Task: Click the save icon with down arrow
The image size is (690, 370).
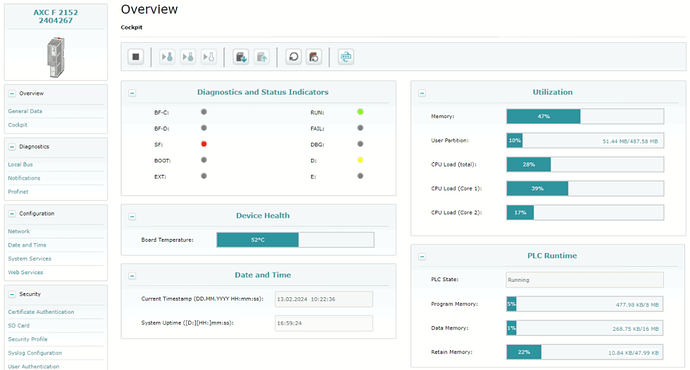Action: [x=241, y=57]
